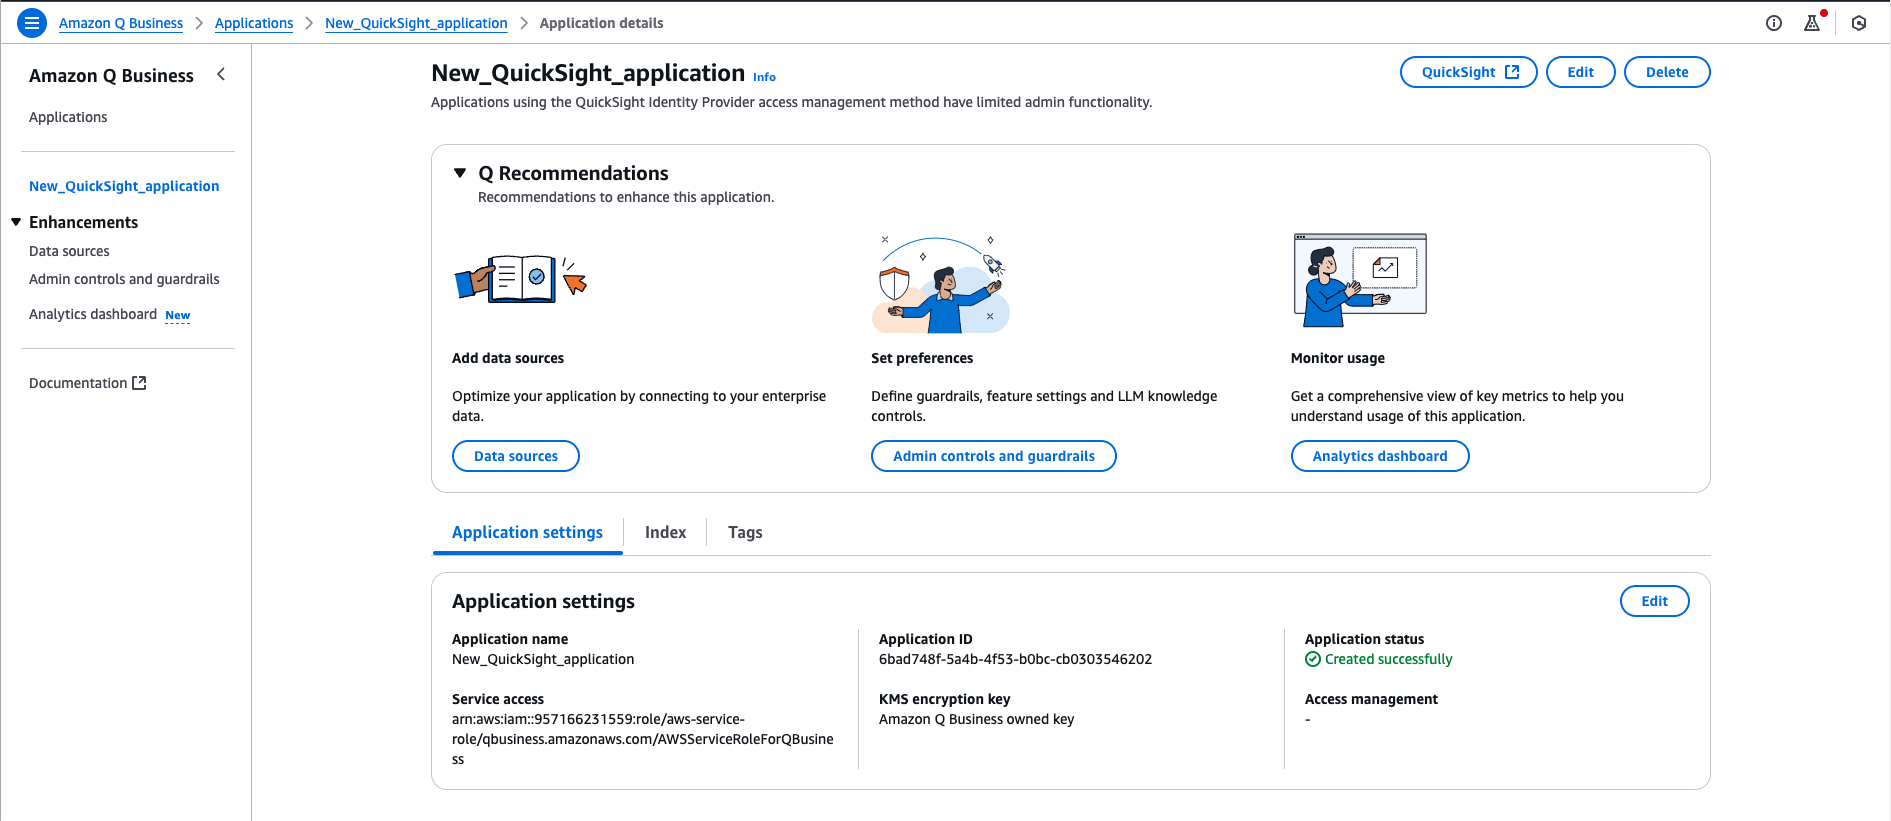The height and width of the screenshot is (821, 1891).
Task: Click the 'Amazon Q Business owned key' value
Action: click(x=976, y=719)
